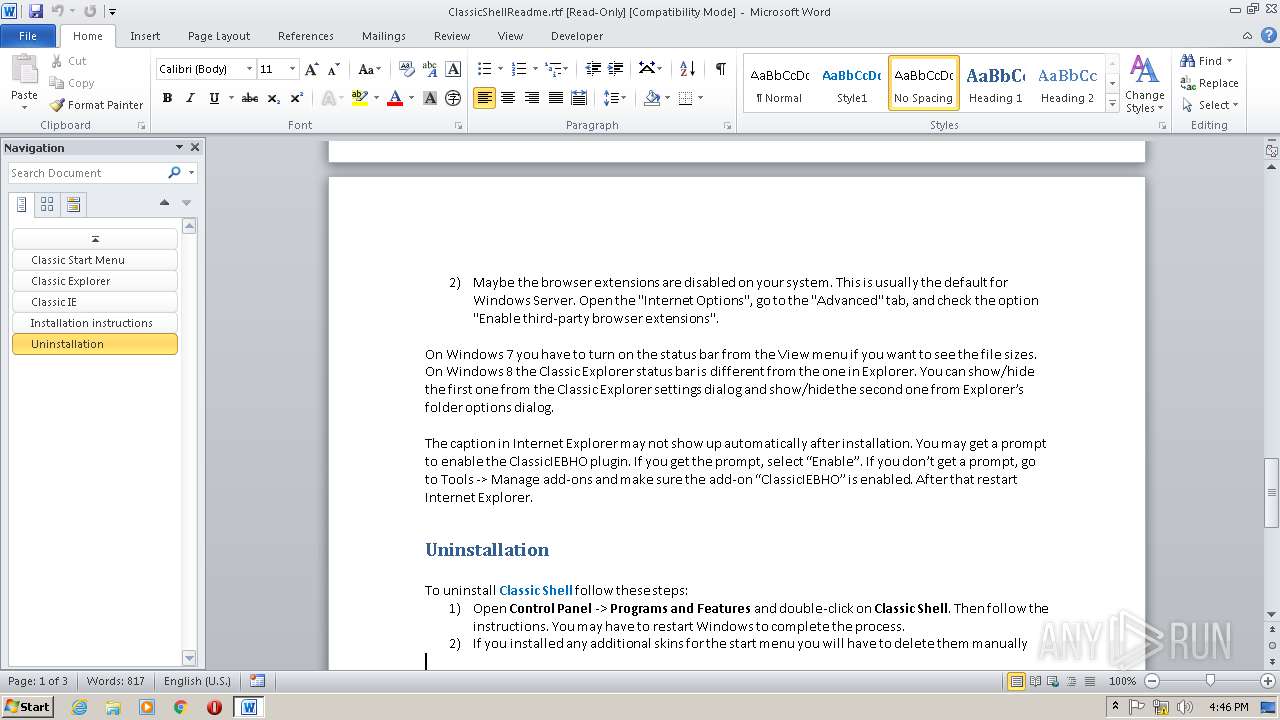The image size is (1280, 720).
Task: Click the zoom slider handle
Action: [1210, 681]
